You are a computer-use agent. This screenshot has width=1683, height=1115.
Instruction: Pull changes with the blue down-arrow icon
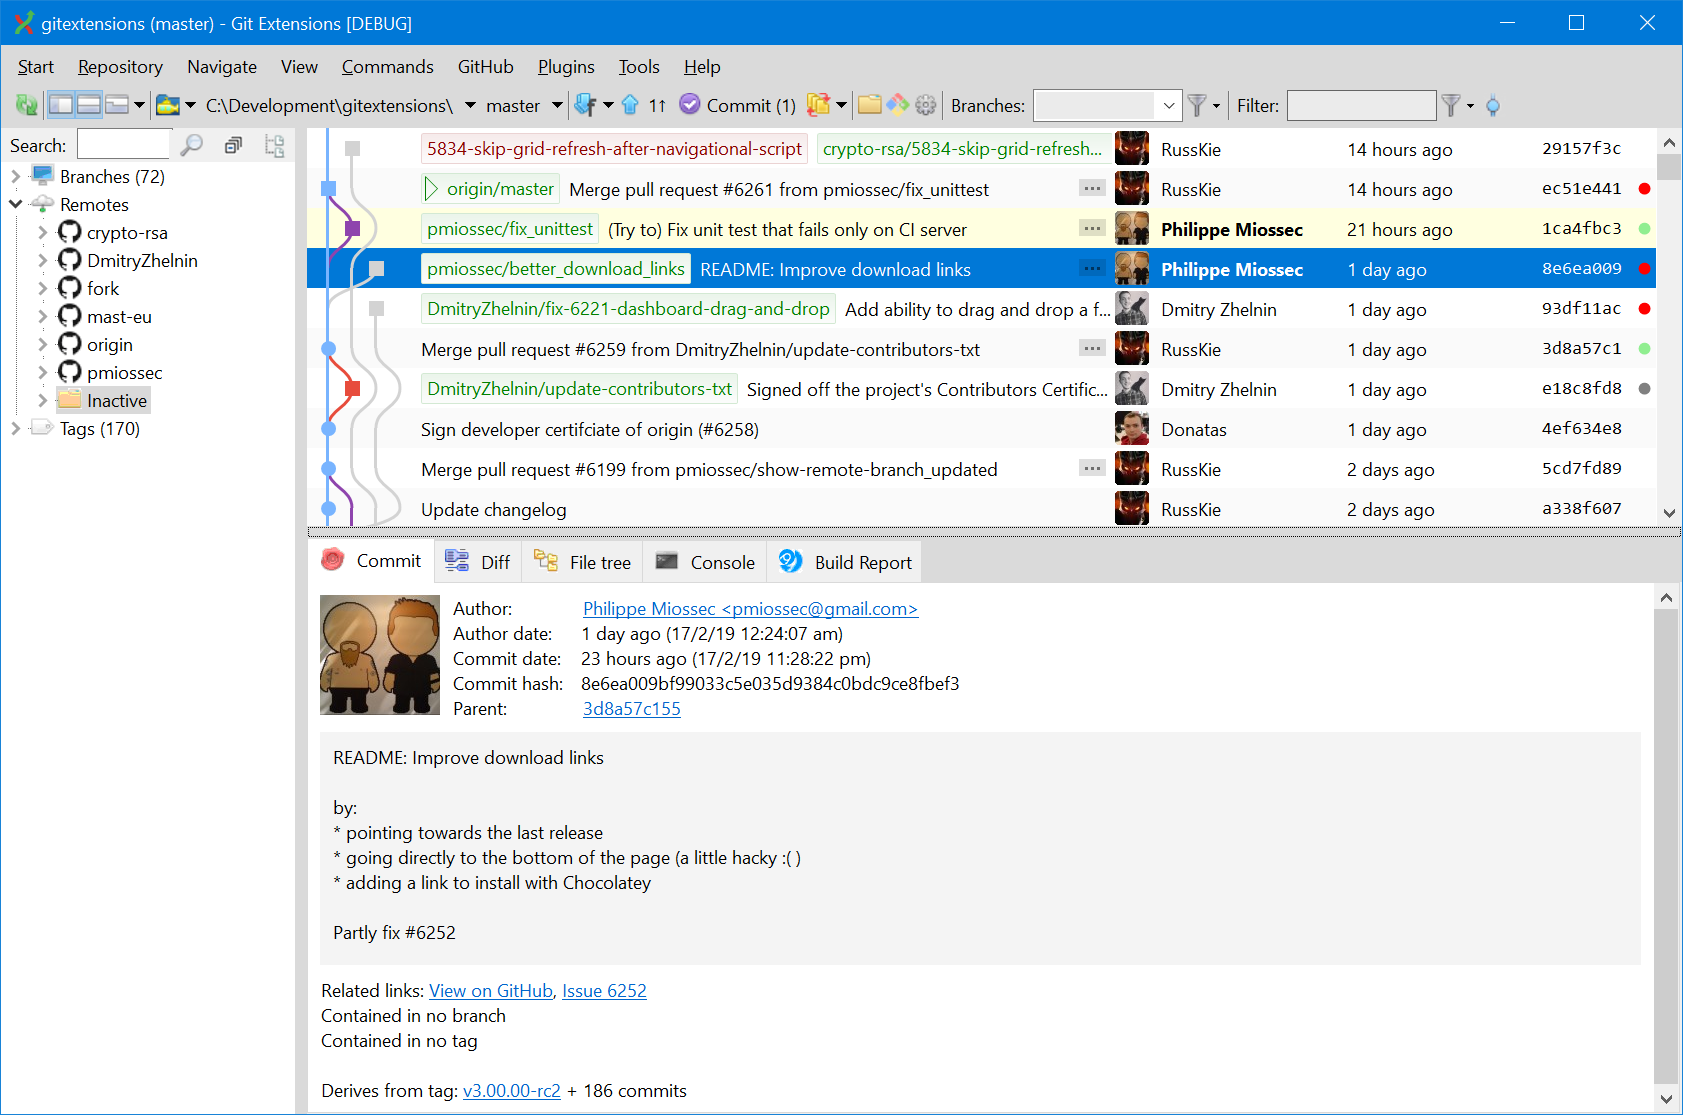click(586, 105)
